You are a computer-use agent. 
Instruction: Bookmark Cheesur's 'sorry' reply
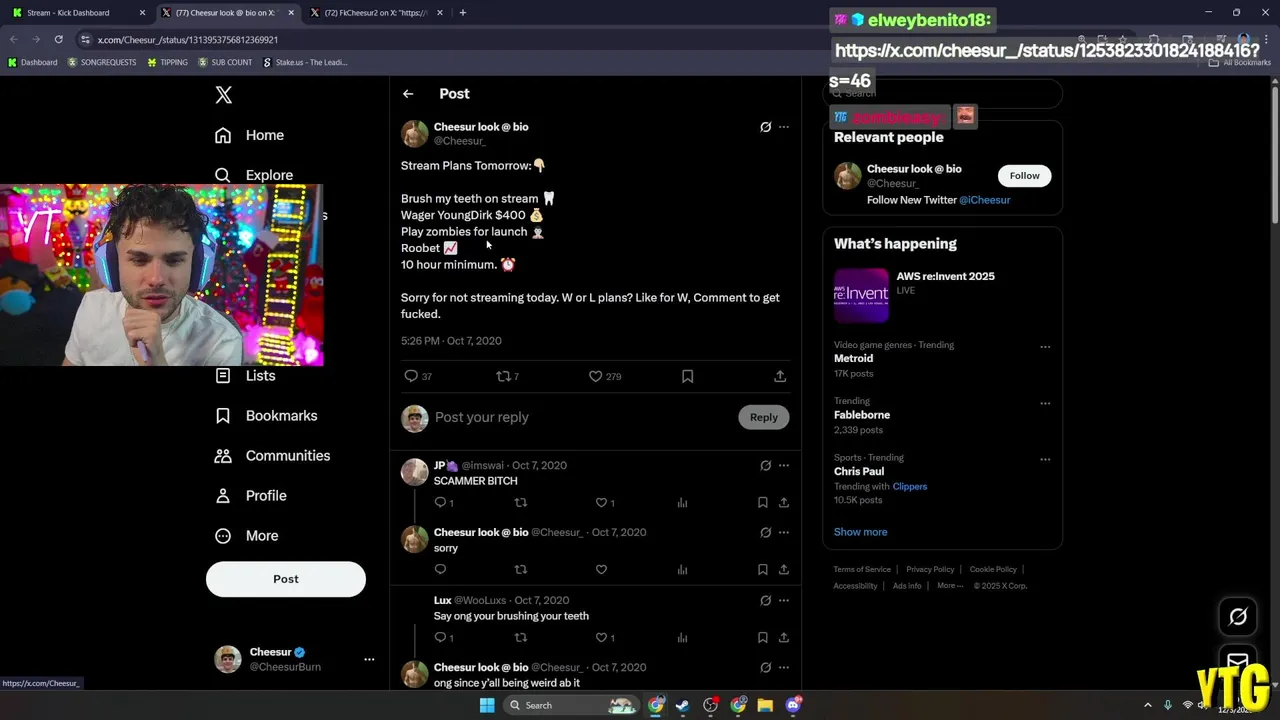click(762, 570)
